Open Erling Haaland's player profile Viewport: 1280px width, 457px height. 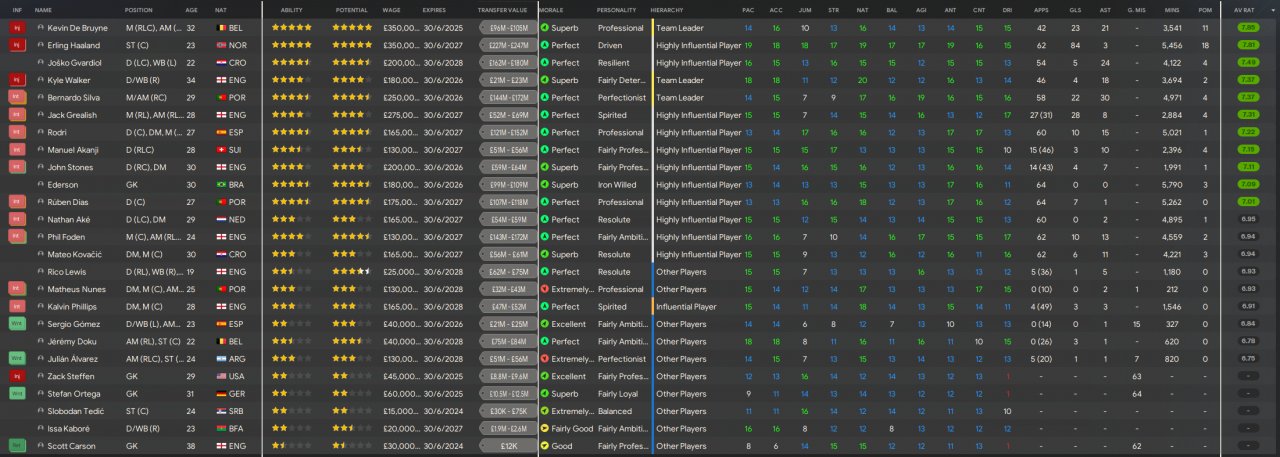[x=75, y=45]
